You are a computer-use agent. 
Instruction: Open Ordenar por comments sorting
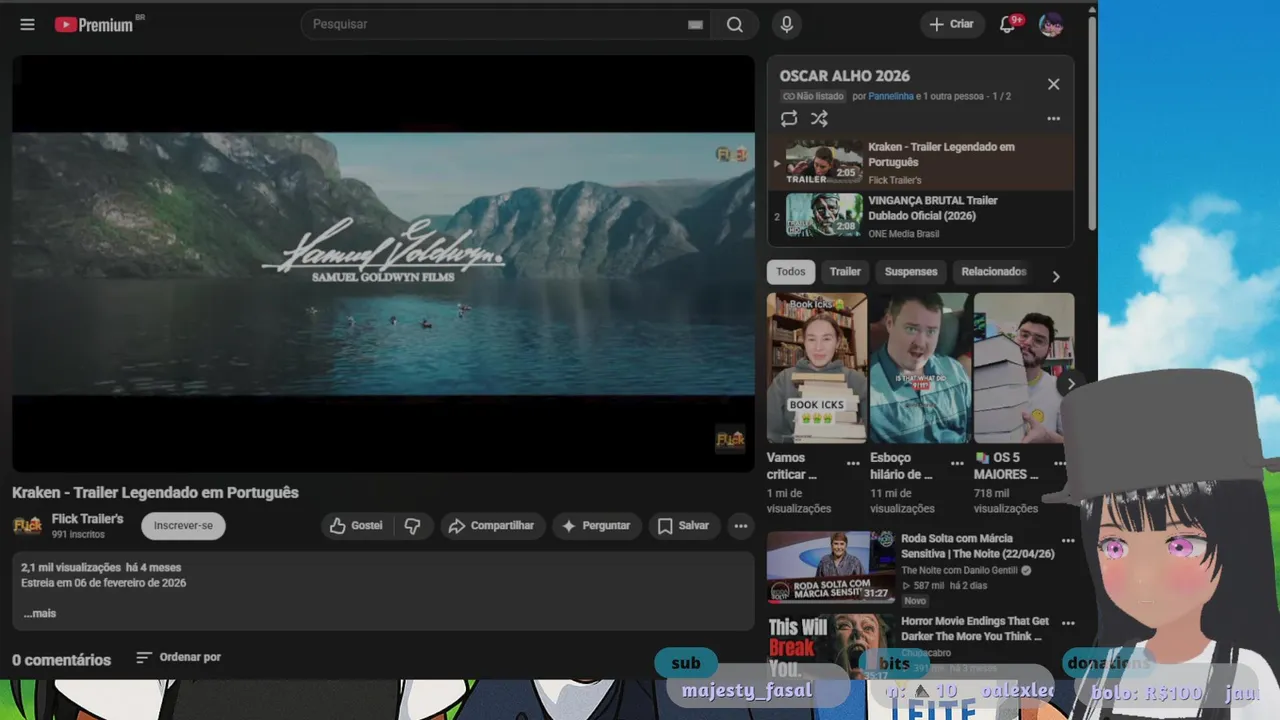click(x=179, y=657)
